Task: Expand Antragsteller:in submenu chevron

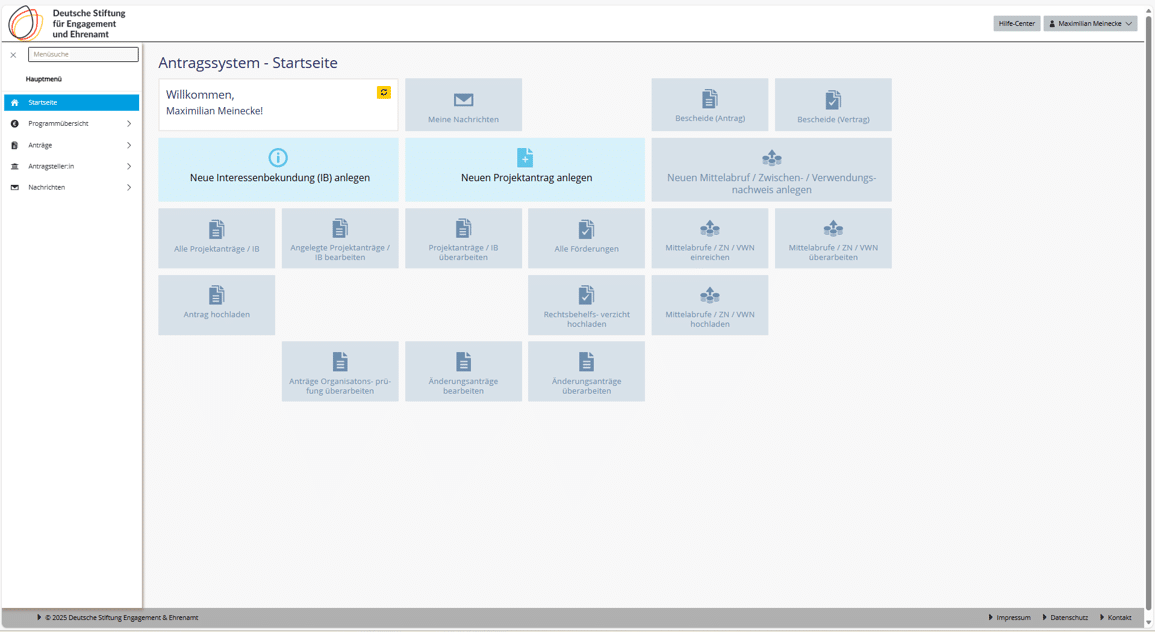Action: point(129,167)
